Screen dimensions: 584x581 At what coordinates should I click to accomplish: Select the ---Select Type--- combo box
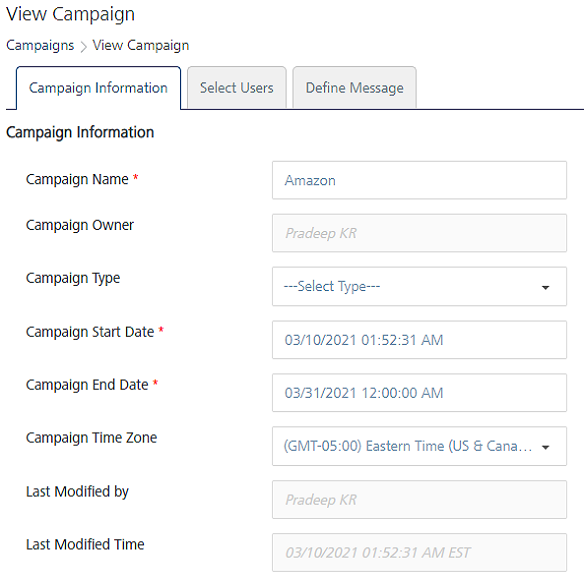(x=419, y=286)
